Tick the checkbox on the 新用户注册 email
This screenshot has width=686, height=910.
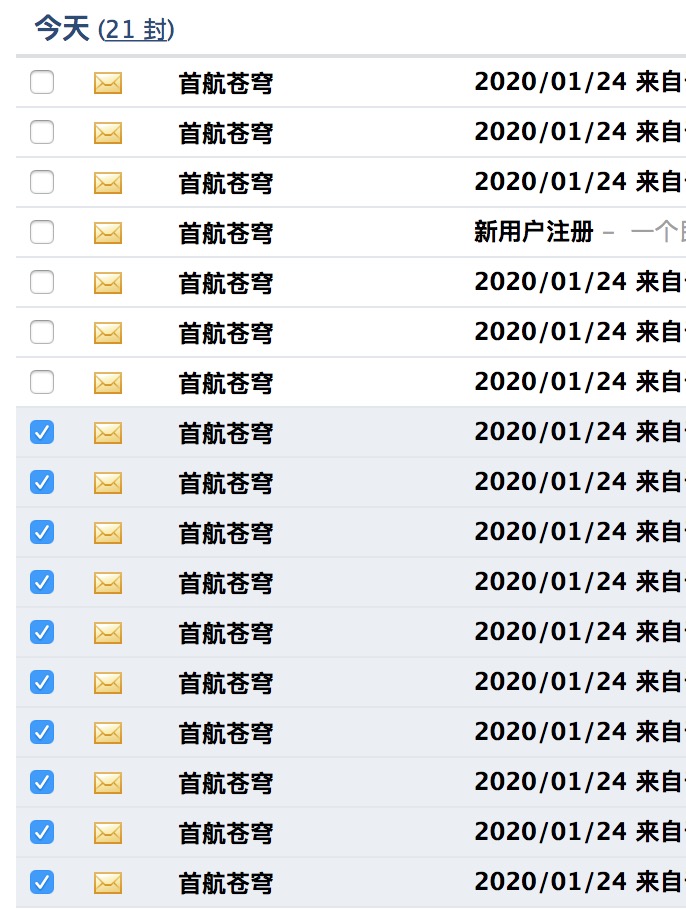coord(42,232)
